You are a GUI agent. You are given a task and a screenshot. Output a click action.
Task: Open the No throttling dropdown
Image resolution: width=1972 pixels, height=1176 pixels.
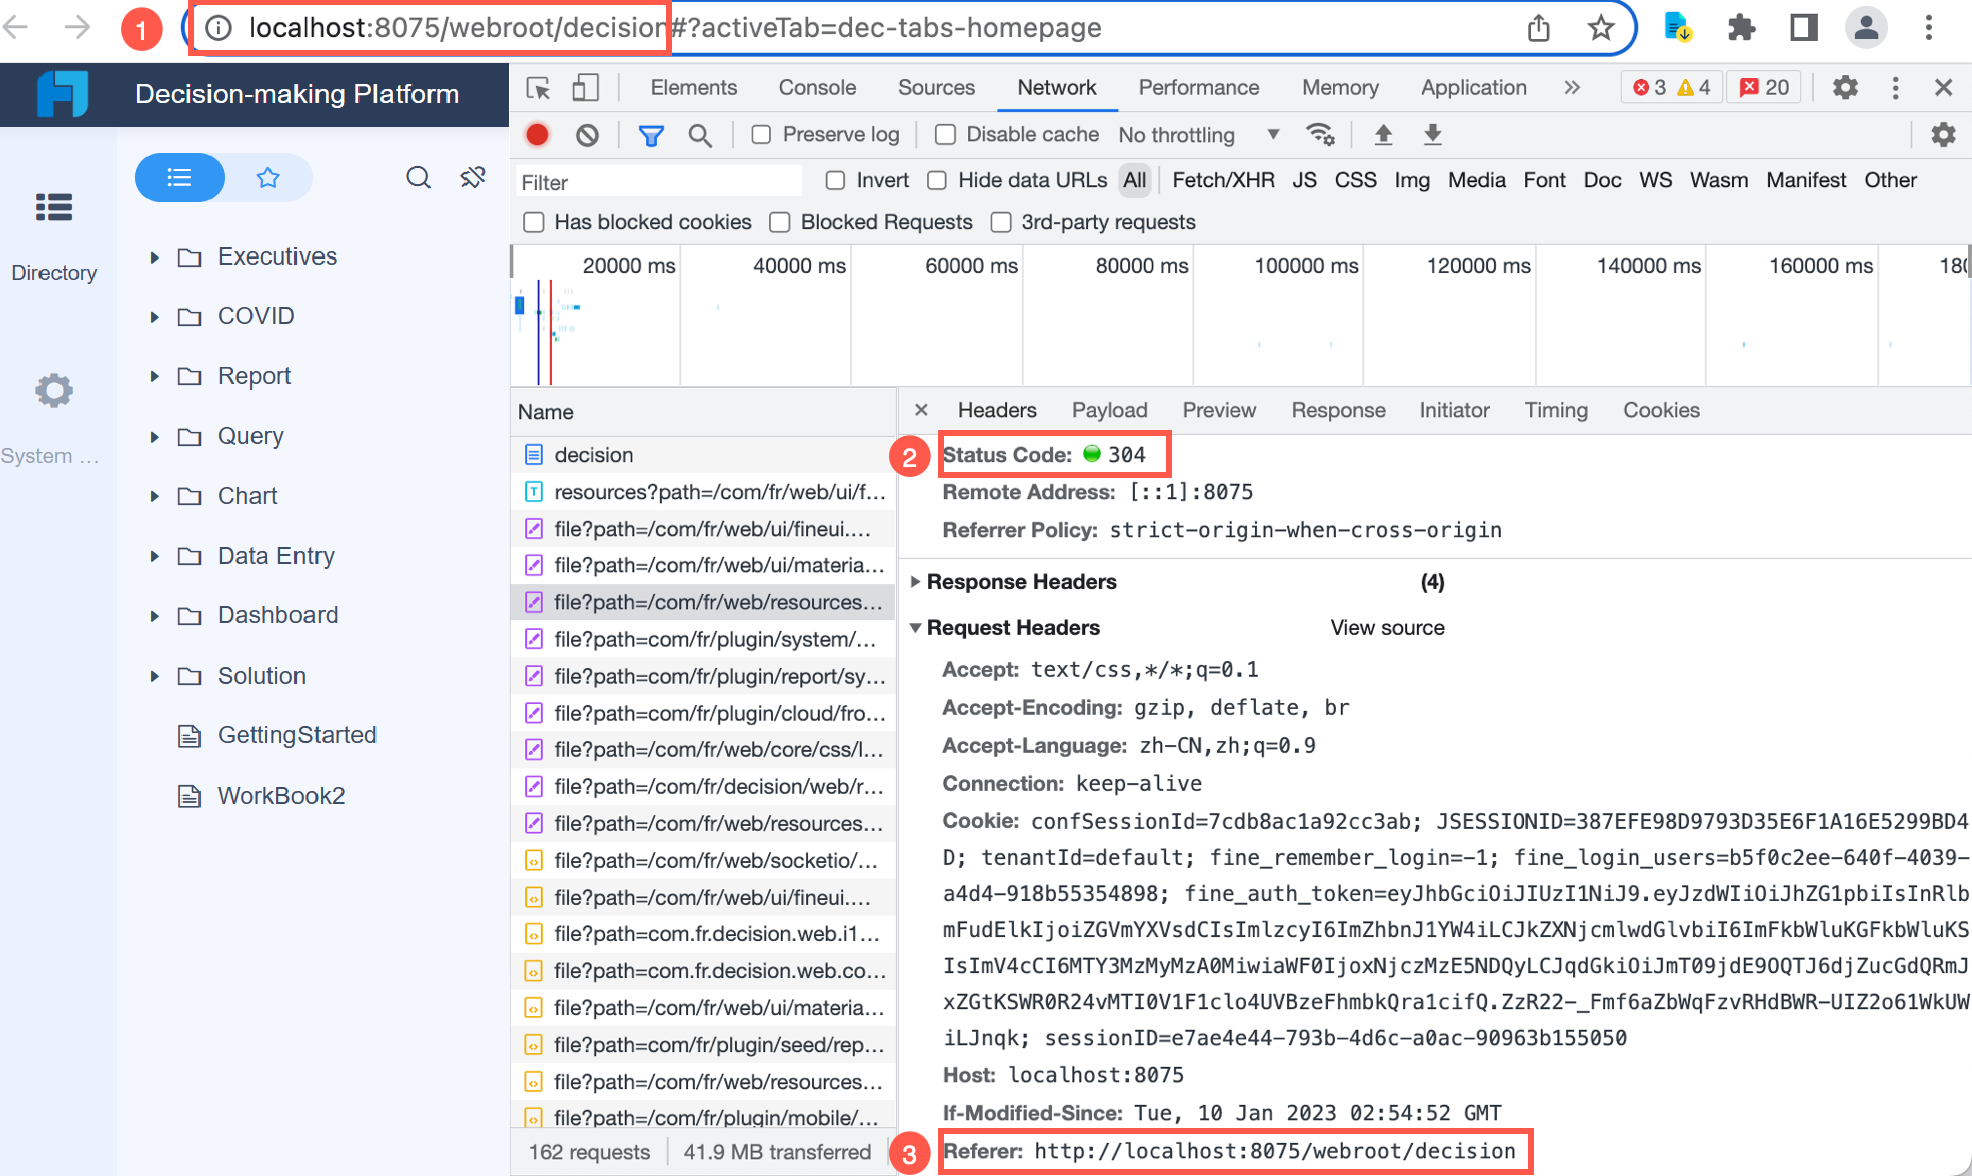pos(1197,134)
